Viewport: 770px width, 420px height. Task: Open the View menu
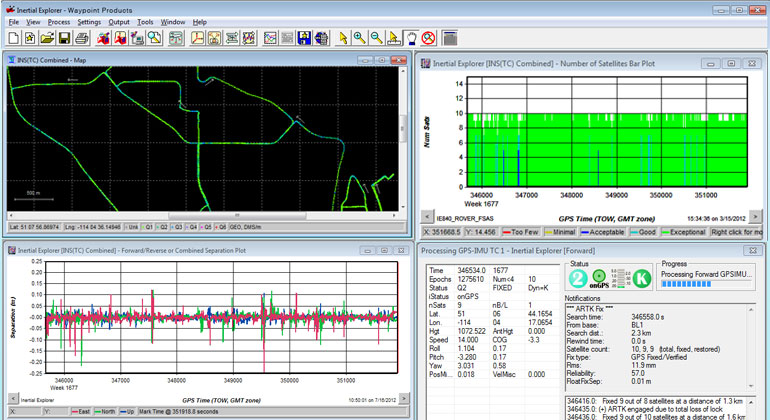33,22
